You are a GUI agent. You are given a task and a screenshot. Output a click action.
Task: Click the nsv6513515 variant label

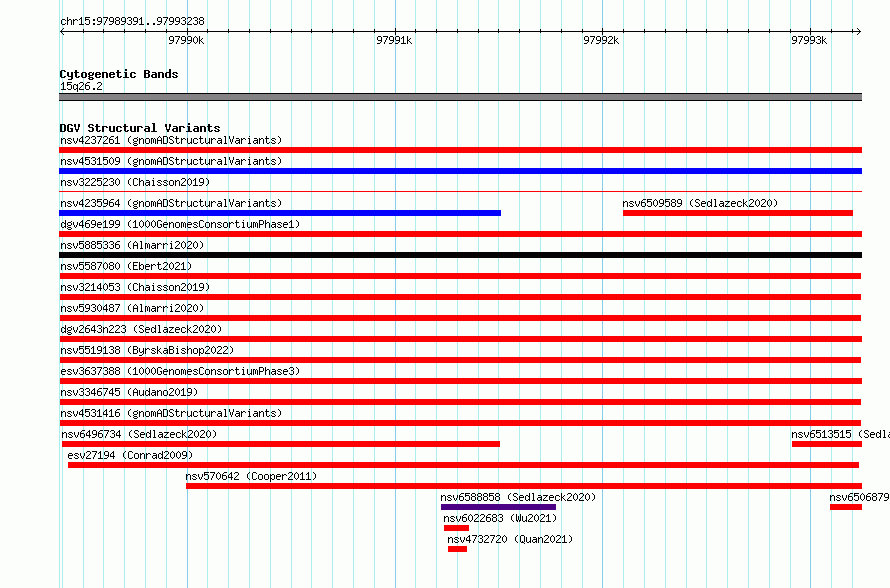point(841,434)
